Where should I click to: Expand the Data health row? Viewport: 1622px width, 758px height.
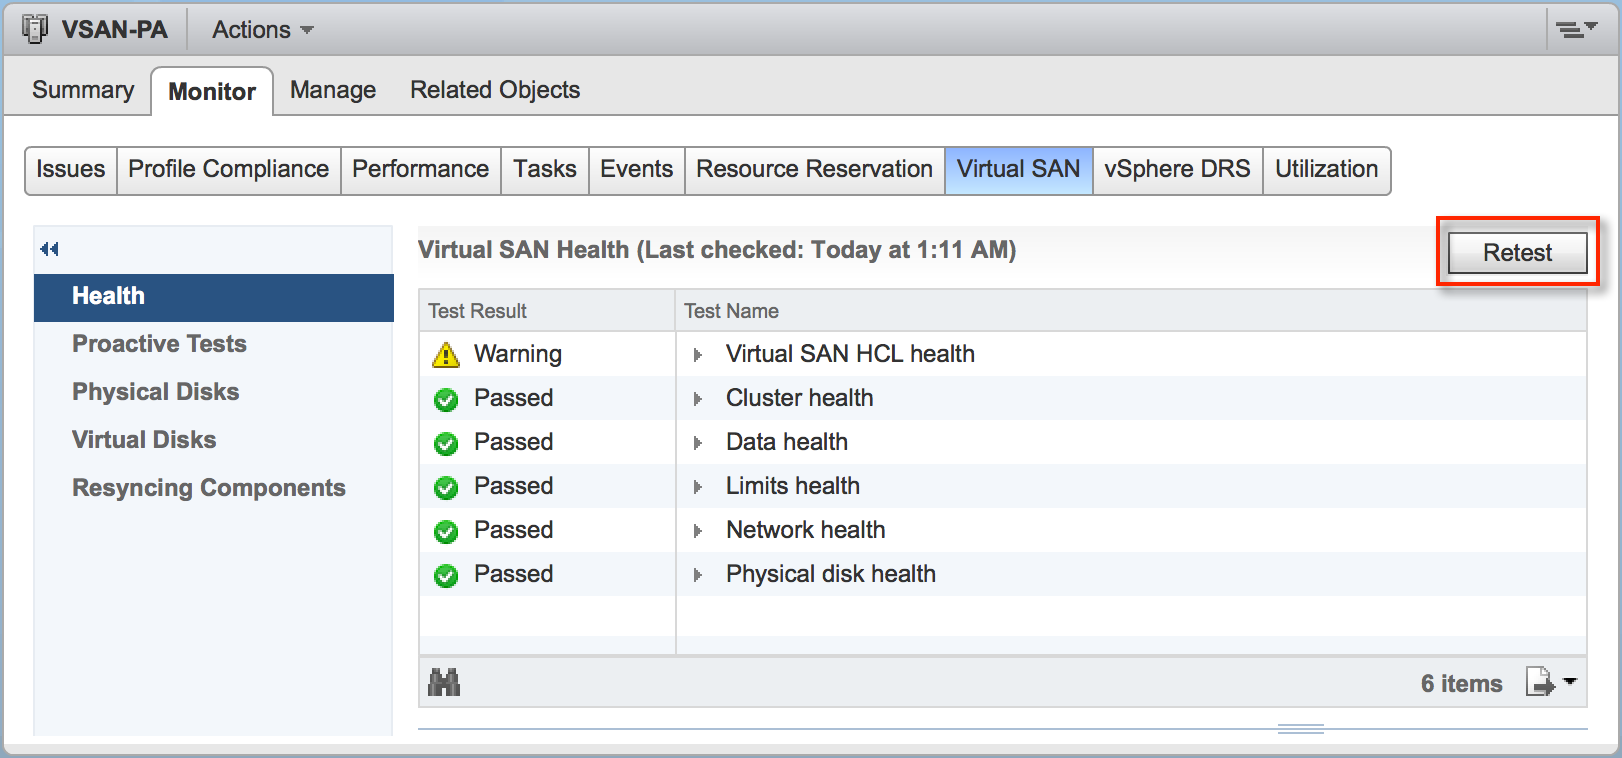[x=698, y=443]
